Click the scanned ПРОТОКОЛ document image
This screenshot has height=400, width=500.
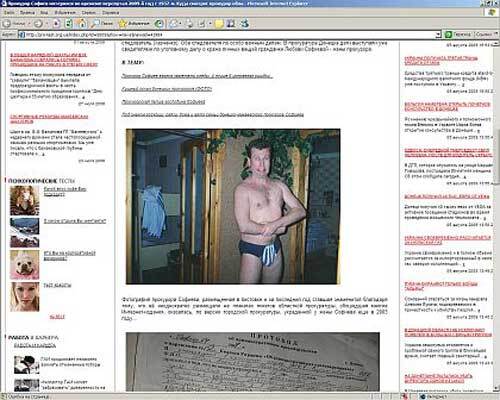pos(252,362)
